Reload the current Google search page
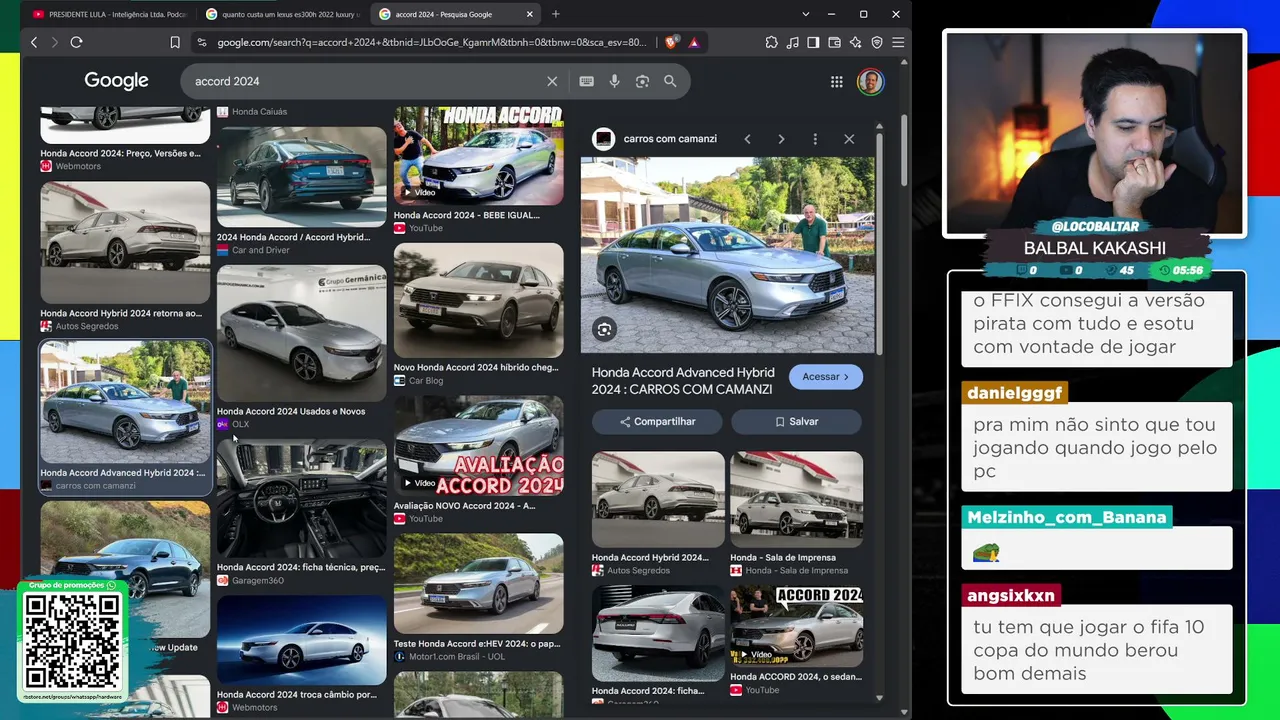 pos(76,42)
